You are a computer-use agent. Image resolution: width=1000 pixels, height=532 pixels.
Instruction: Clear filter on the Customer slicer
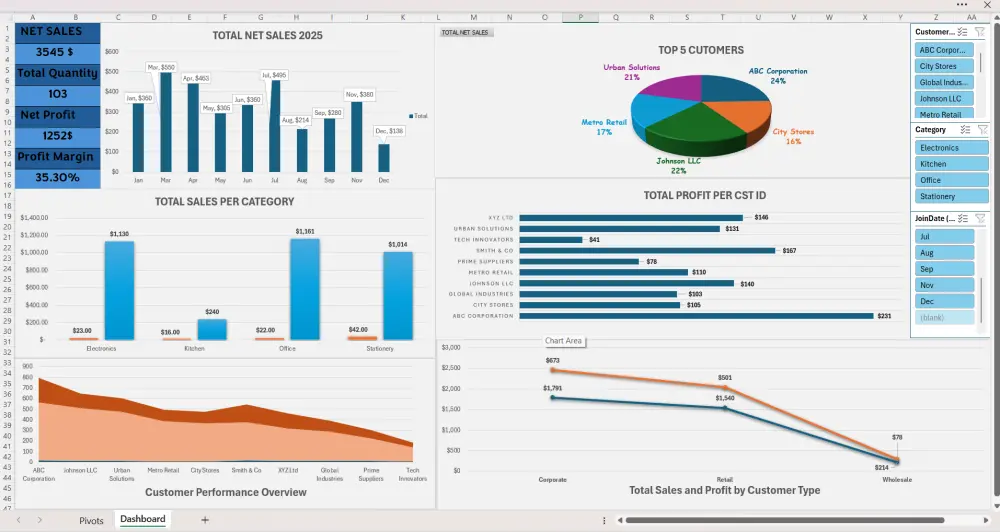click(980, 32)
